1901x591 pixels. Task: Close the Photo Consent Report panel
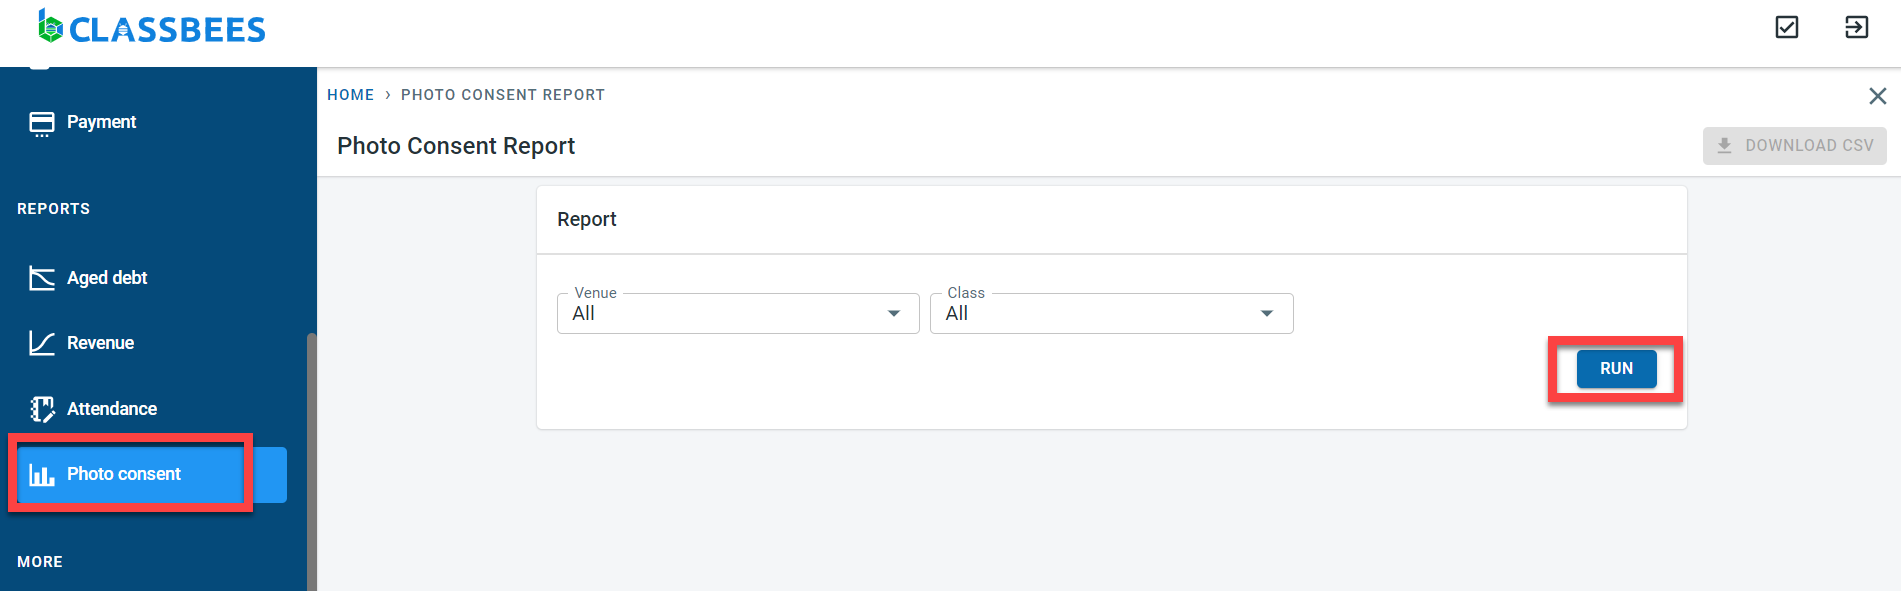1877,96
